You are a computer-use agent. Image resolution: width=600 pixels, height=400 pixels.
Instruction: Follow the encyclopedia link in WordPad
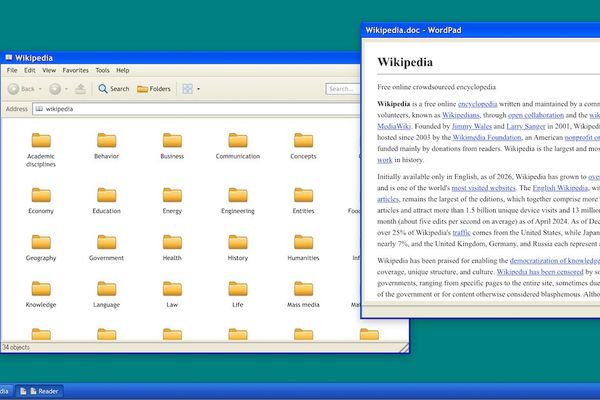(x=478, y=104)
